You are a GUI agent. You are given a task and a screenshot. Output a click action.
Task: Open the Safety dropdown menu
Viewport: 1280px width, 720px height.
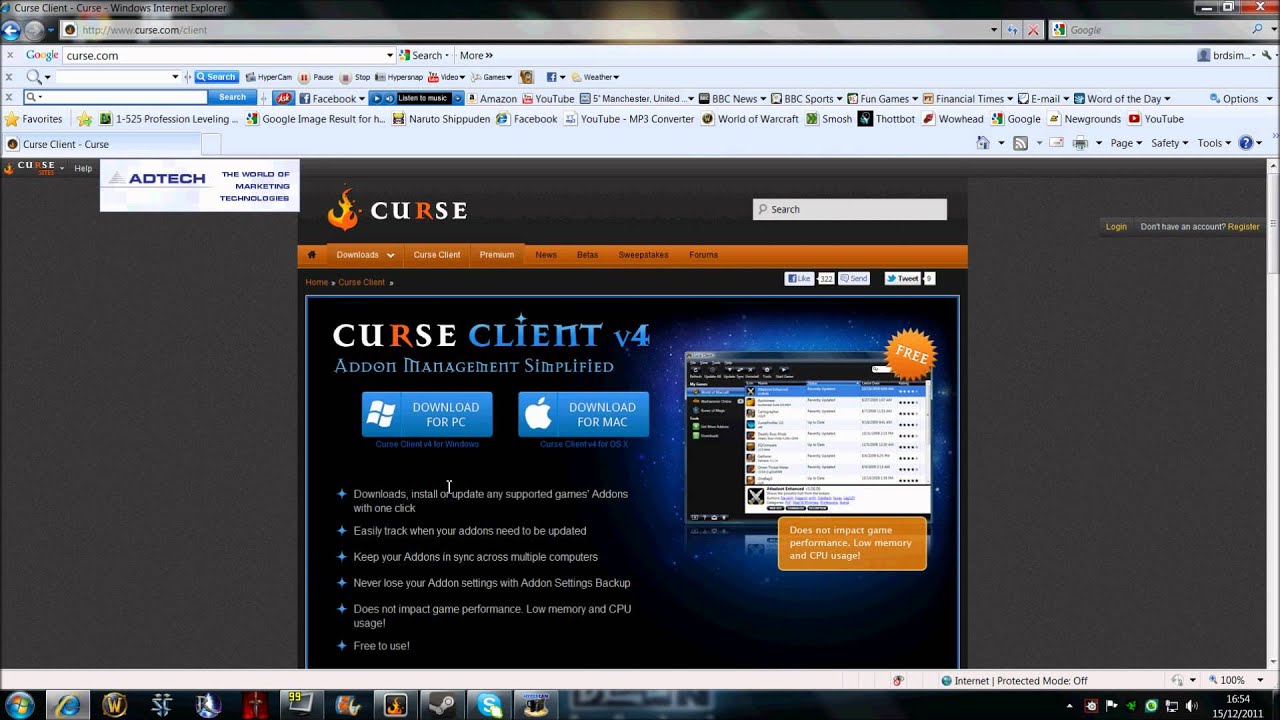1169,143
